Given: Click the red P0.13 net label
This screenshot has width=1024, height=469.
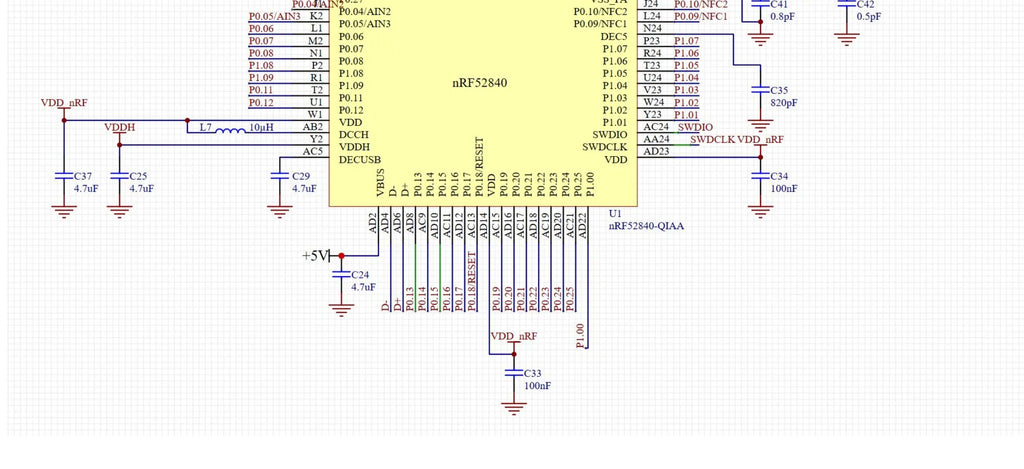Looking at the screenshot, I should (x=410, y=299).
